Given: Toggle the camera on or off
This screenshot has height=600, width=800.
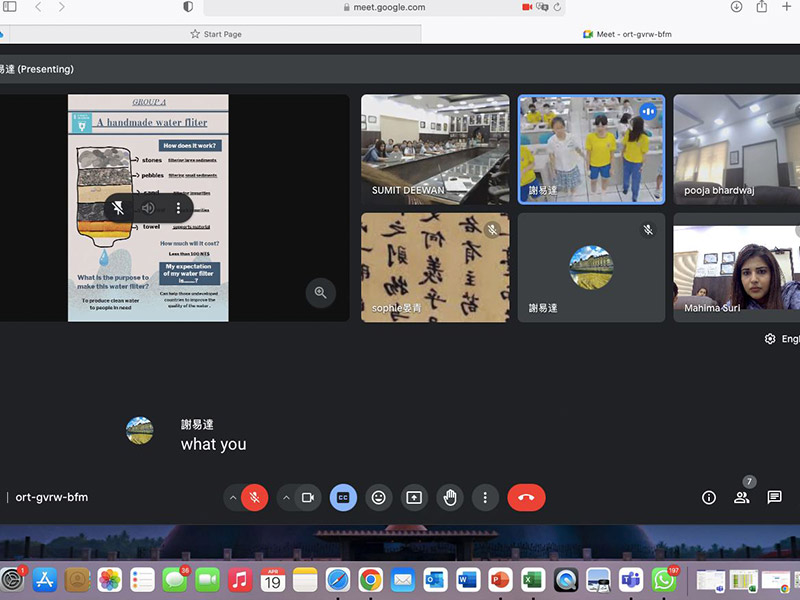Looking at the screenshot, I should pos(308,497).
